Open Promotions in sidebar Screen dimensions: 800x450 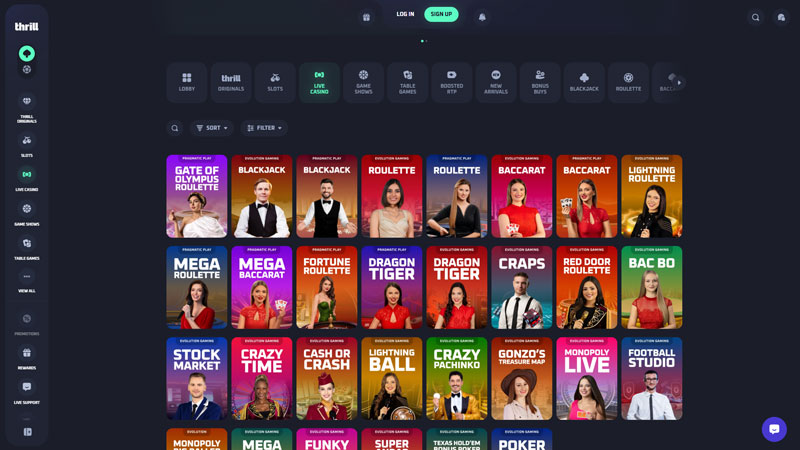[x=27, y=324]
